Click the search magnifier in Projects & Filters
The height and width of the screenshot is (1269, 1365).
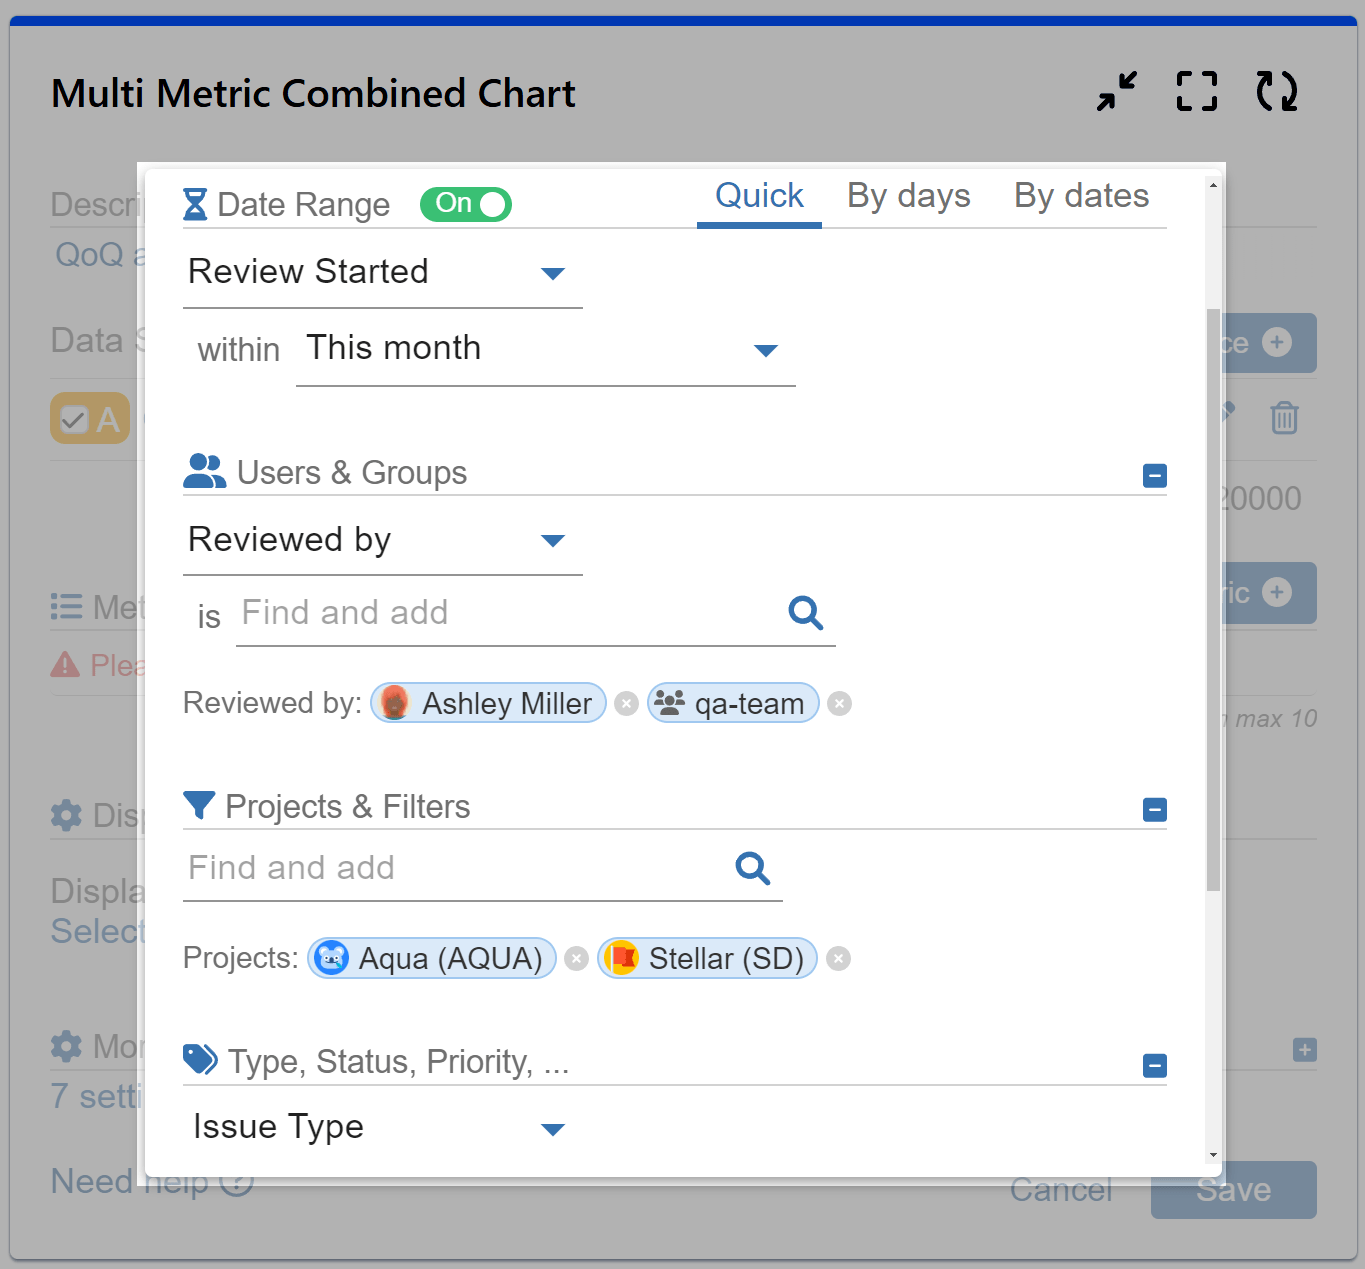753,869
